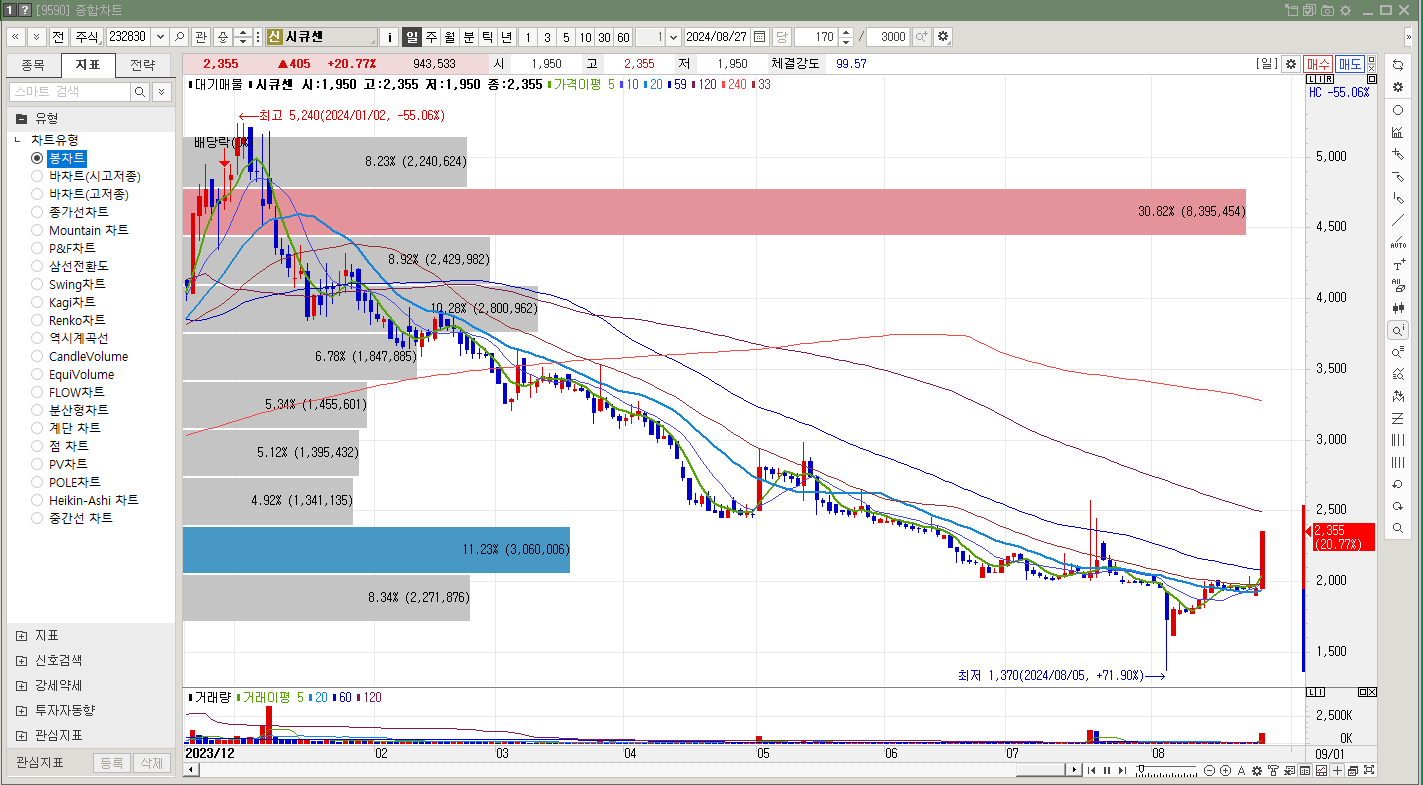Click the undo arrow in right toolbar
Image resolution: width=1423 pixels, height=785 pixels.
(1398, 484)
